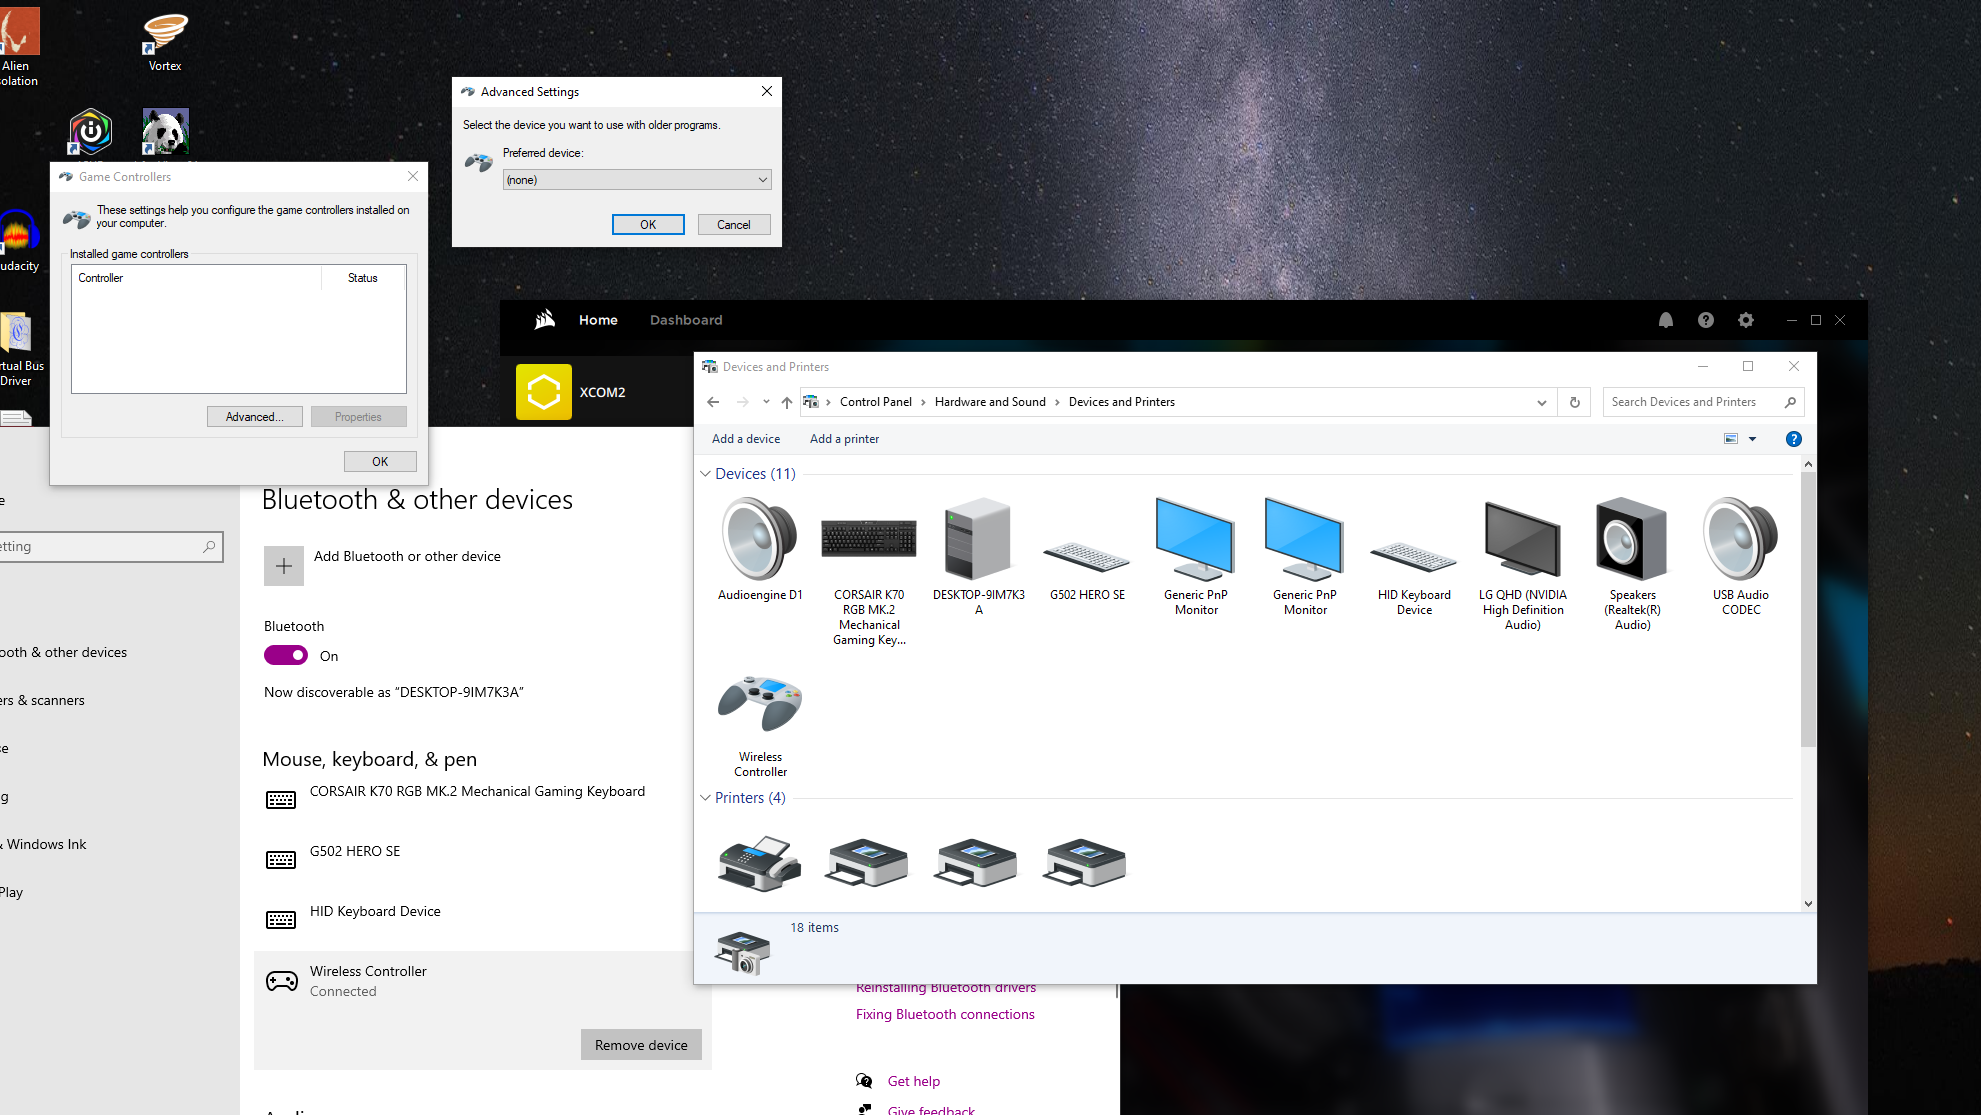Screen dimensions: 1981x1115
Task: Switch to the Home tab in iCUE
Action: coord(598,320)
